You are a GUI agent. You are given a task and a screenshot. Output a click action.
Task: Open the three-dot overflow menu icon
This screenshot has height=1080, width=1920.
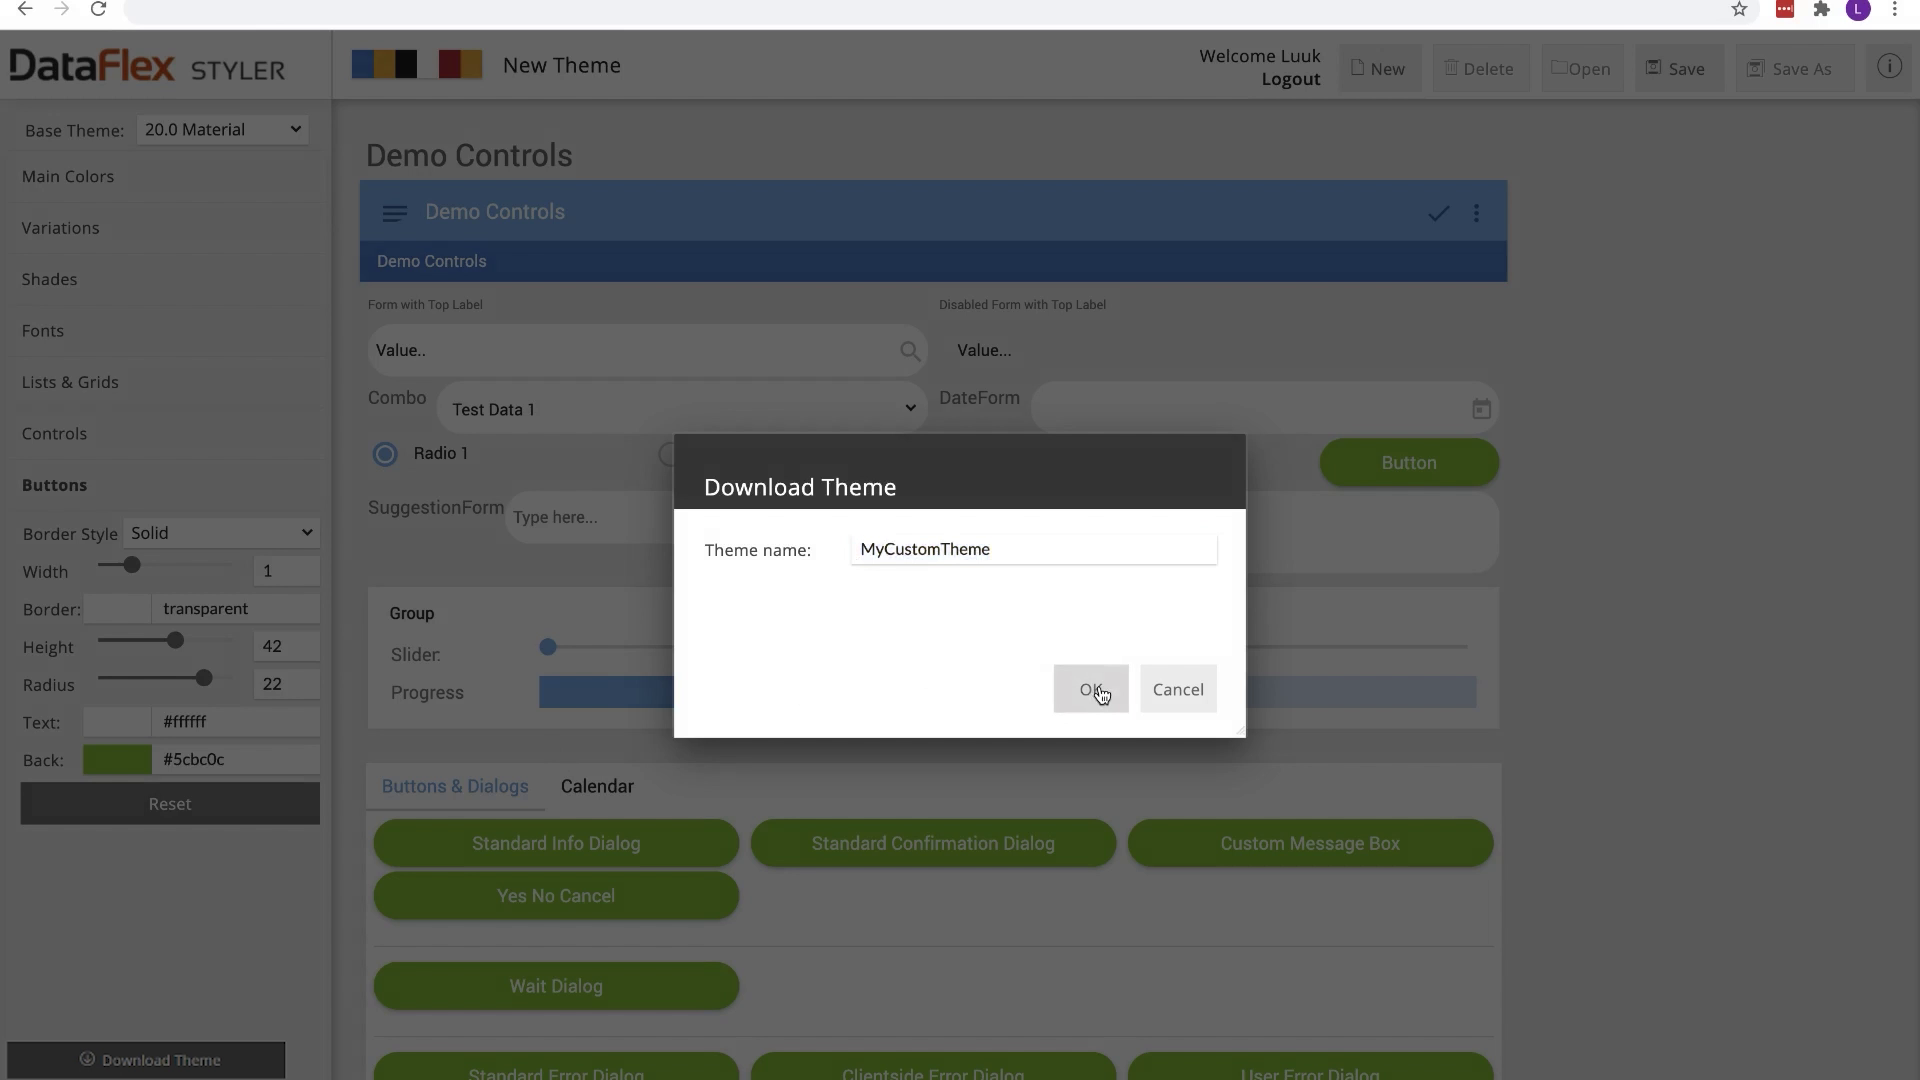click(x=1476, y=213)
